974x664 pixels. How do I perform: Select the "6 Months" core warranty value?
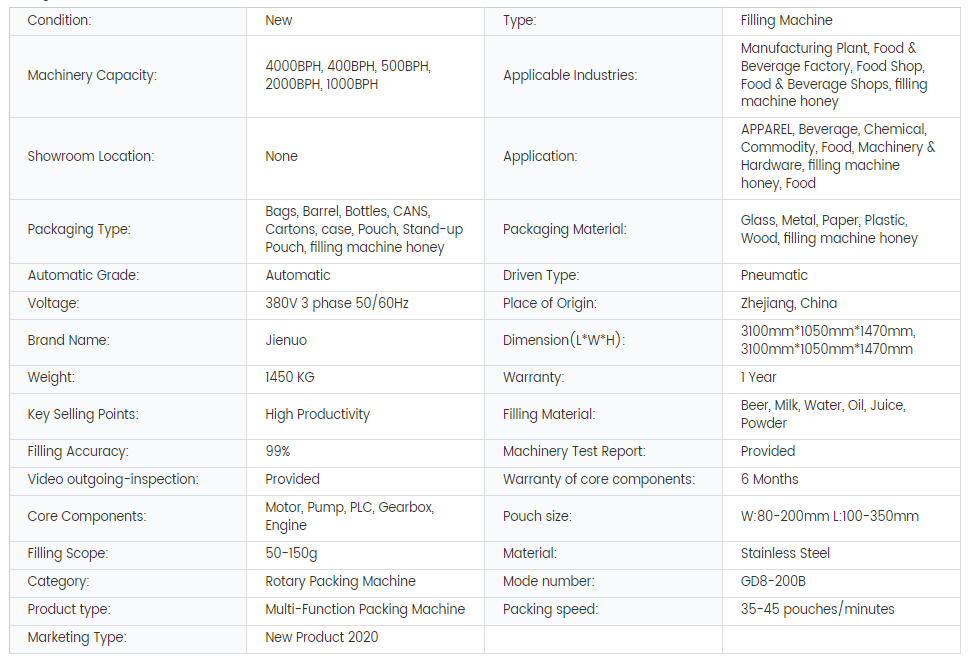[769, 479]
